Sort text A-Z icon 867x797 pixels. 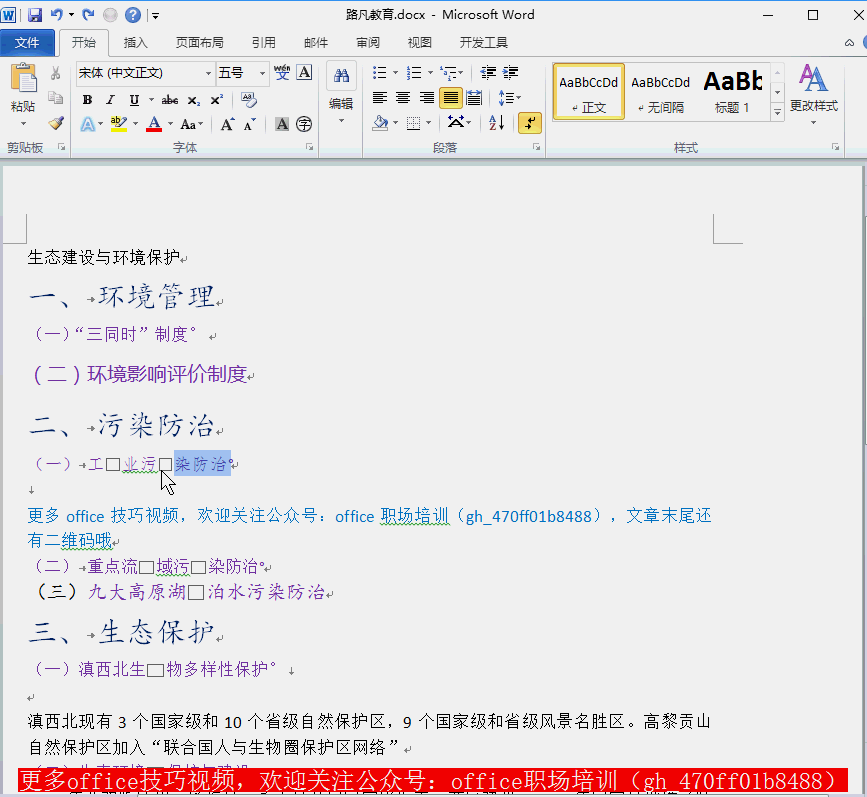(x=497, y=123)
